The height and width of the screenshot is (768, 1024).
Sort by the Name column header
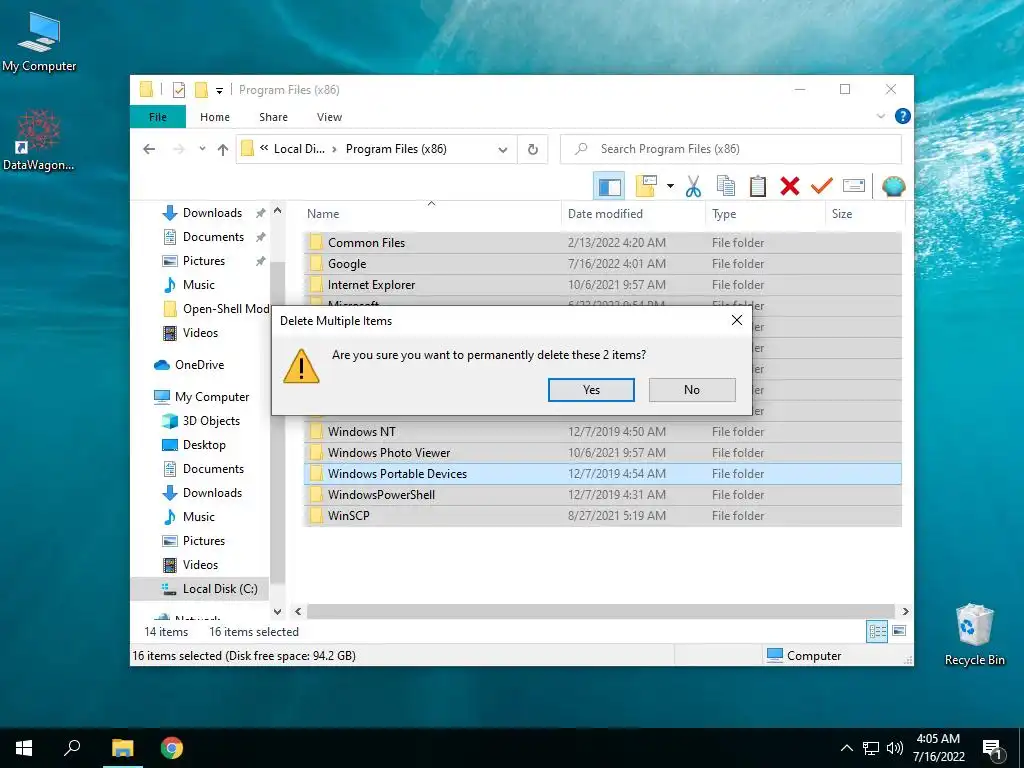pyautogui.click(x=431, y=214)
